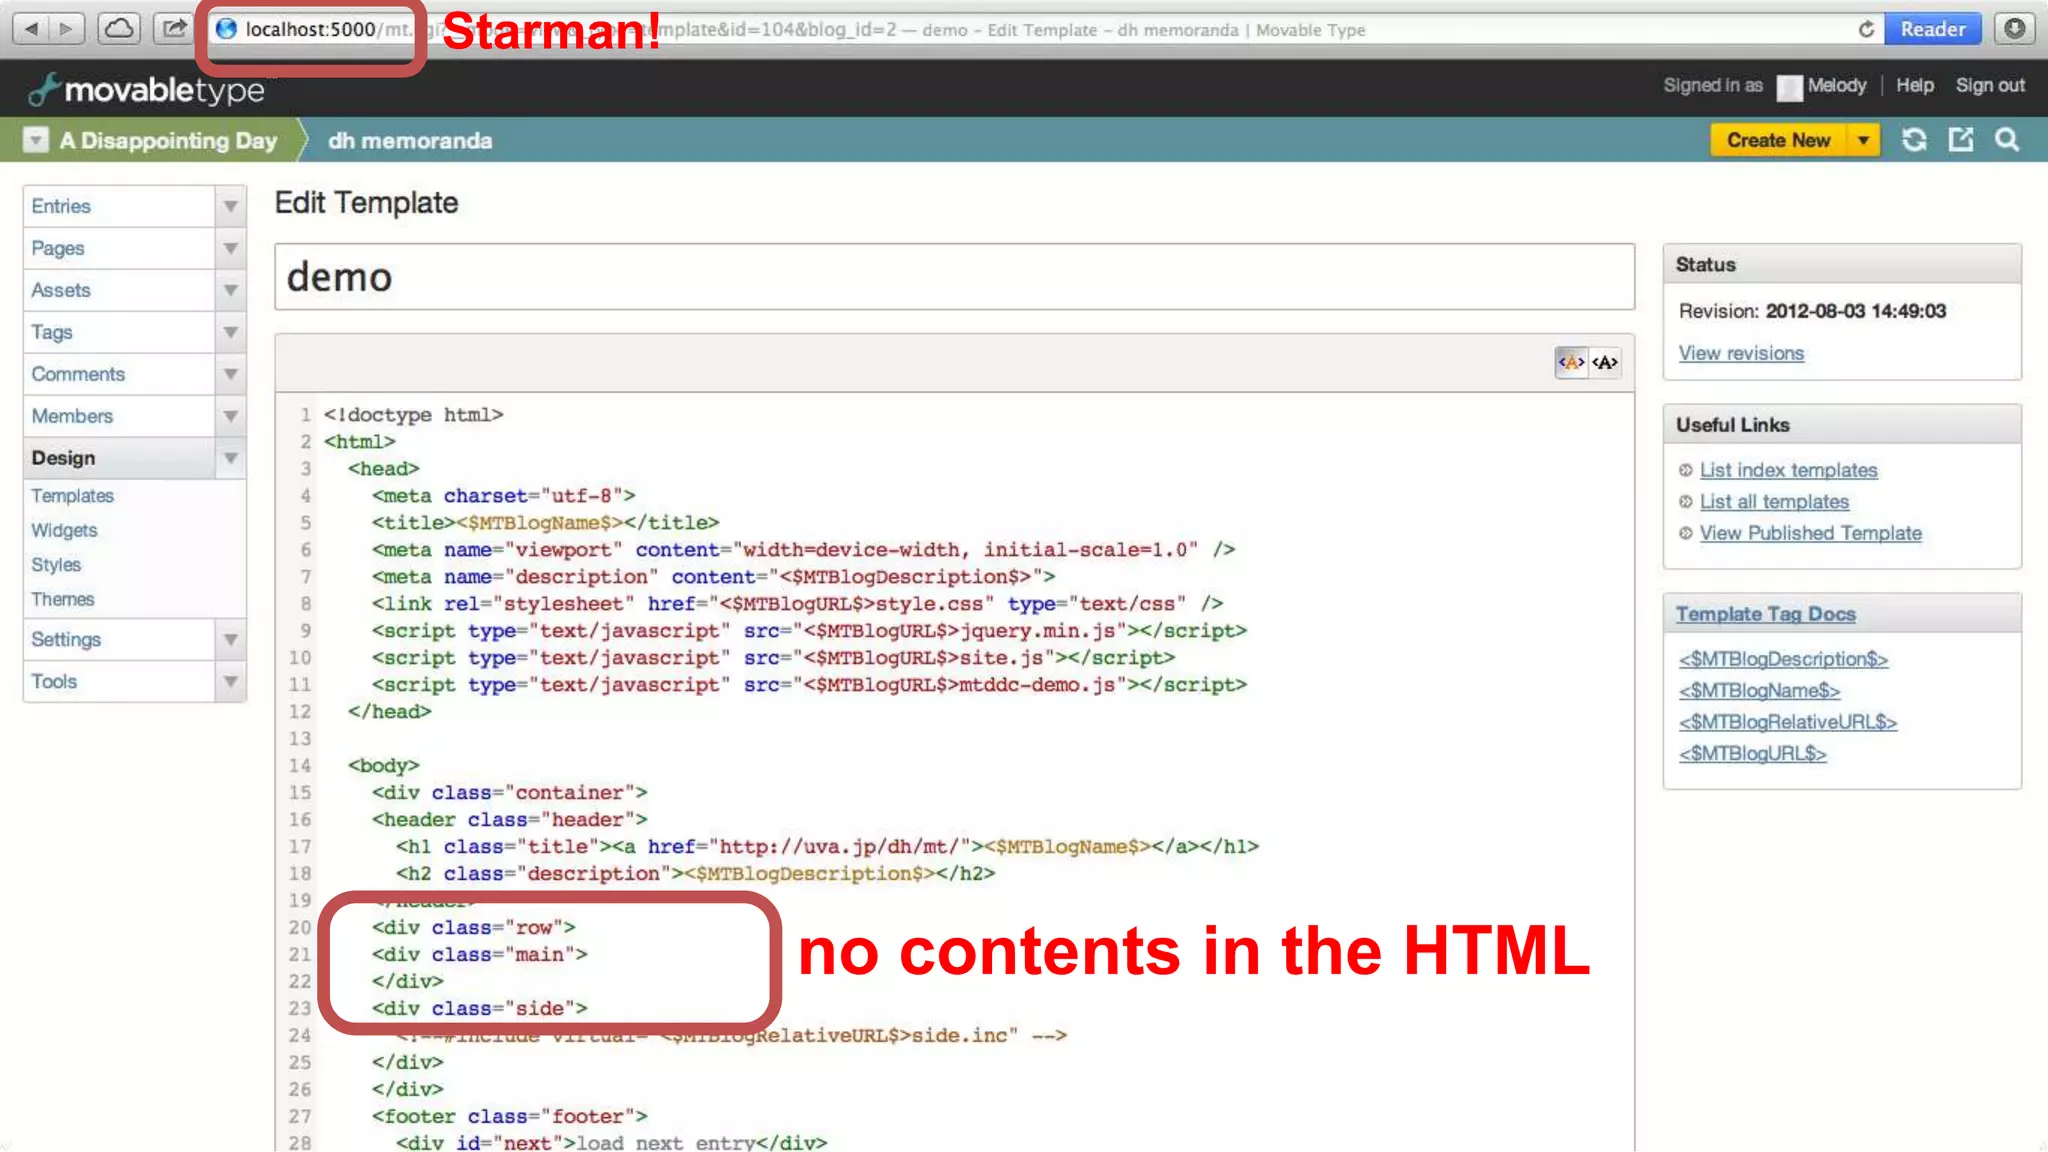This screenshot has height=1152, width=2048.
Task: Click the Reader button in address bar
Action: coord(1933,29)
